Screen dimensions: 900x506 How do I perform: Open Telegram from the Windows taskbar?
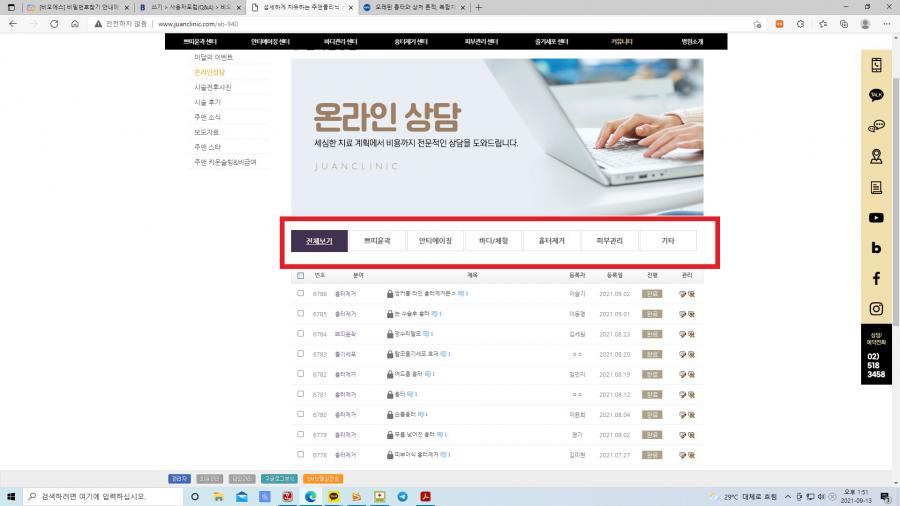coord(402,496)
